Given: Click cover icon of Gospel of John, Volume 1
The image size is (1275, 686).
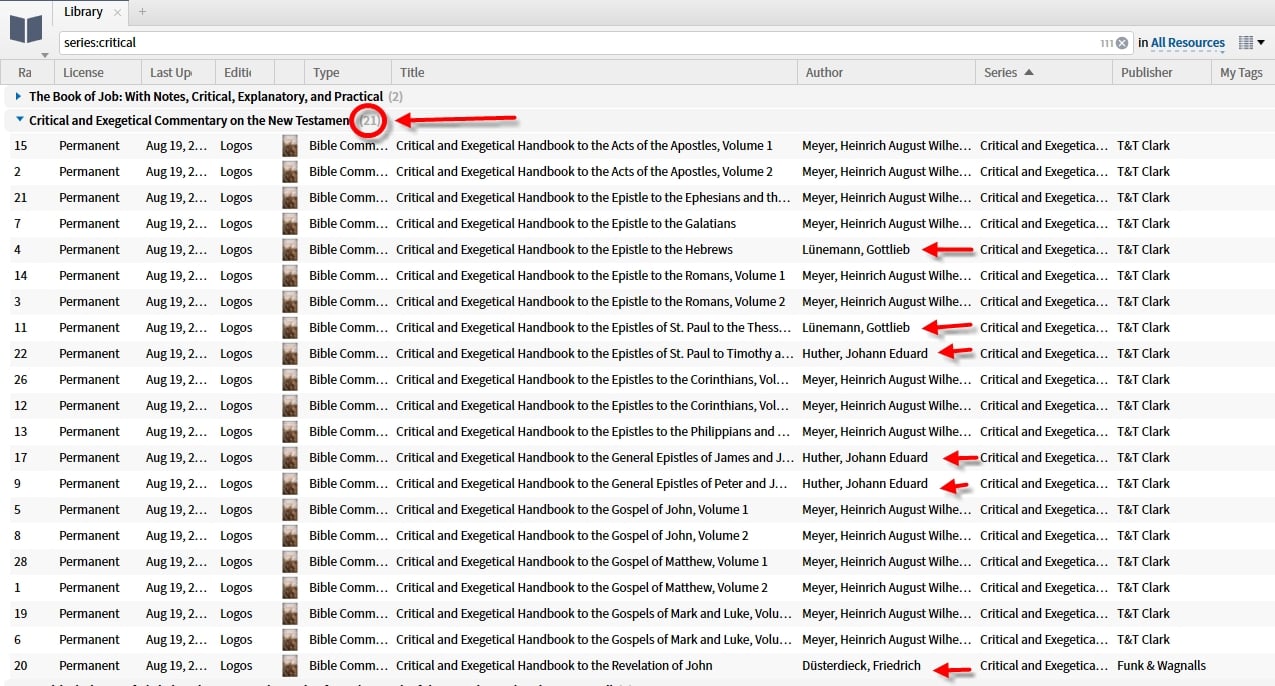Looking at the screenshot, I should tap(290, 509).
